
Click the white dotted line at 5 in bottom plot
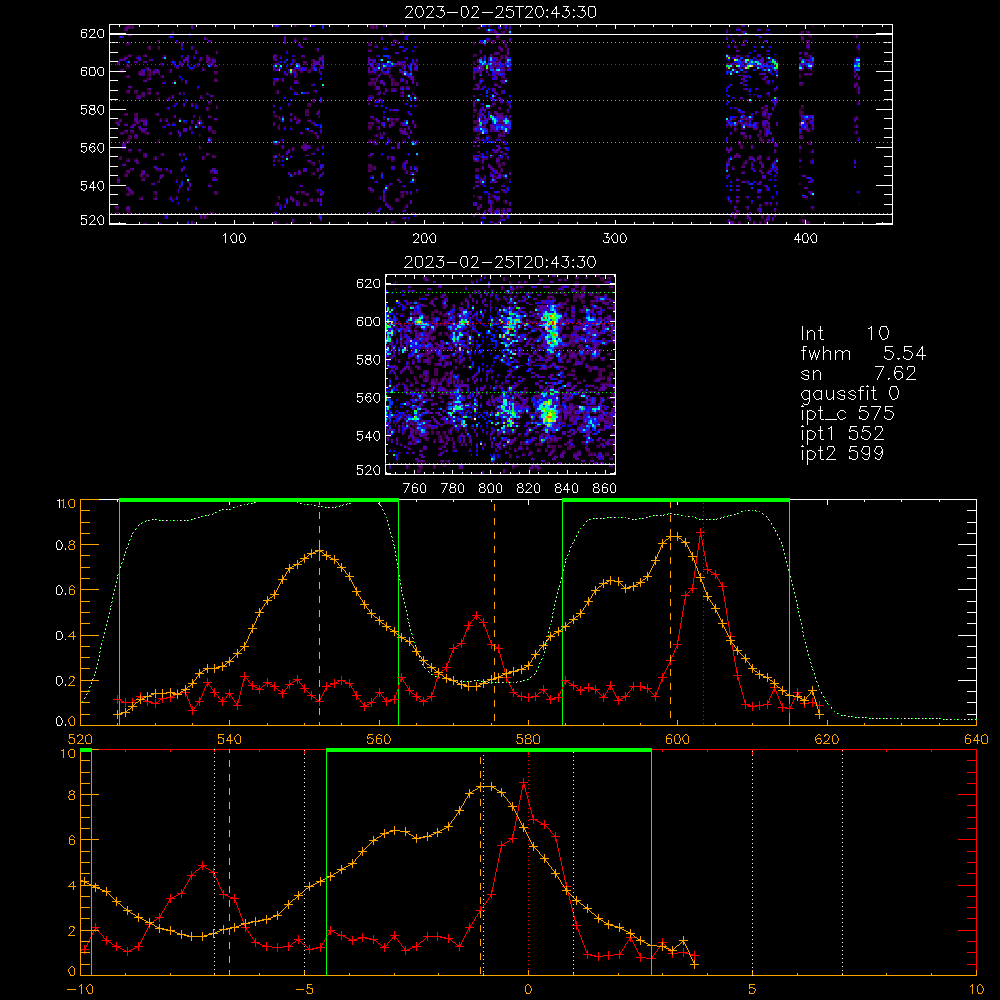(x=753, y=862)
